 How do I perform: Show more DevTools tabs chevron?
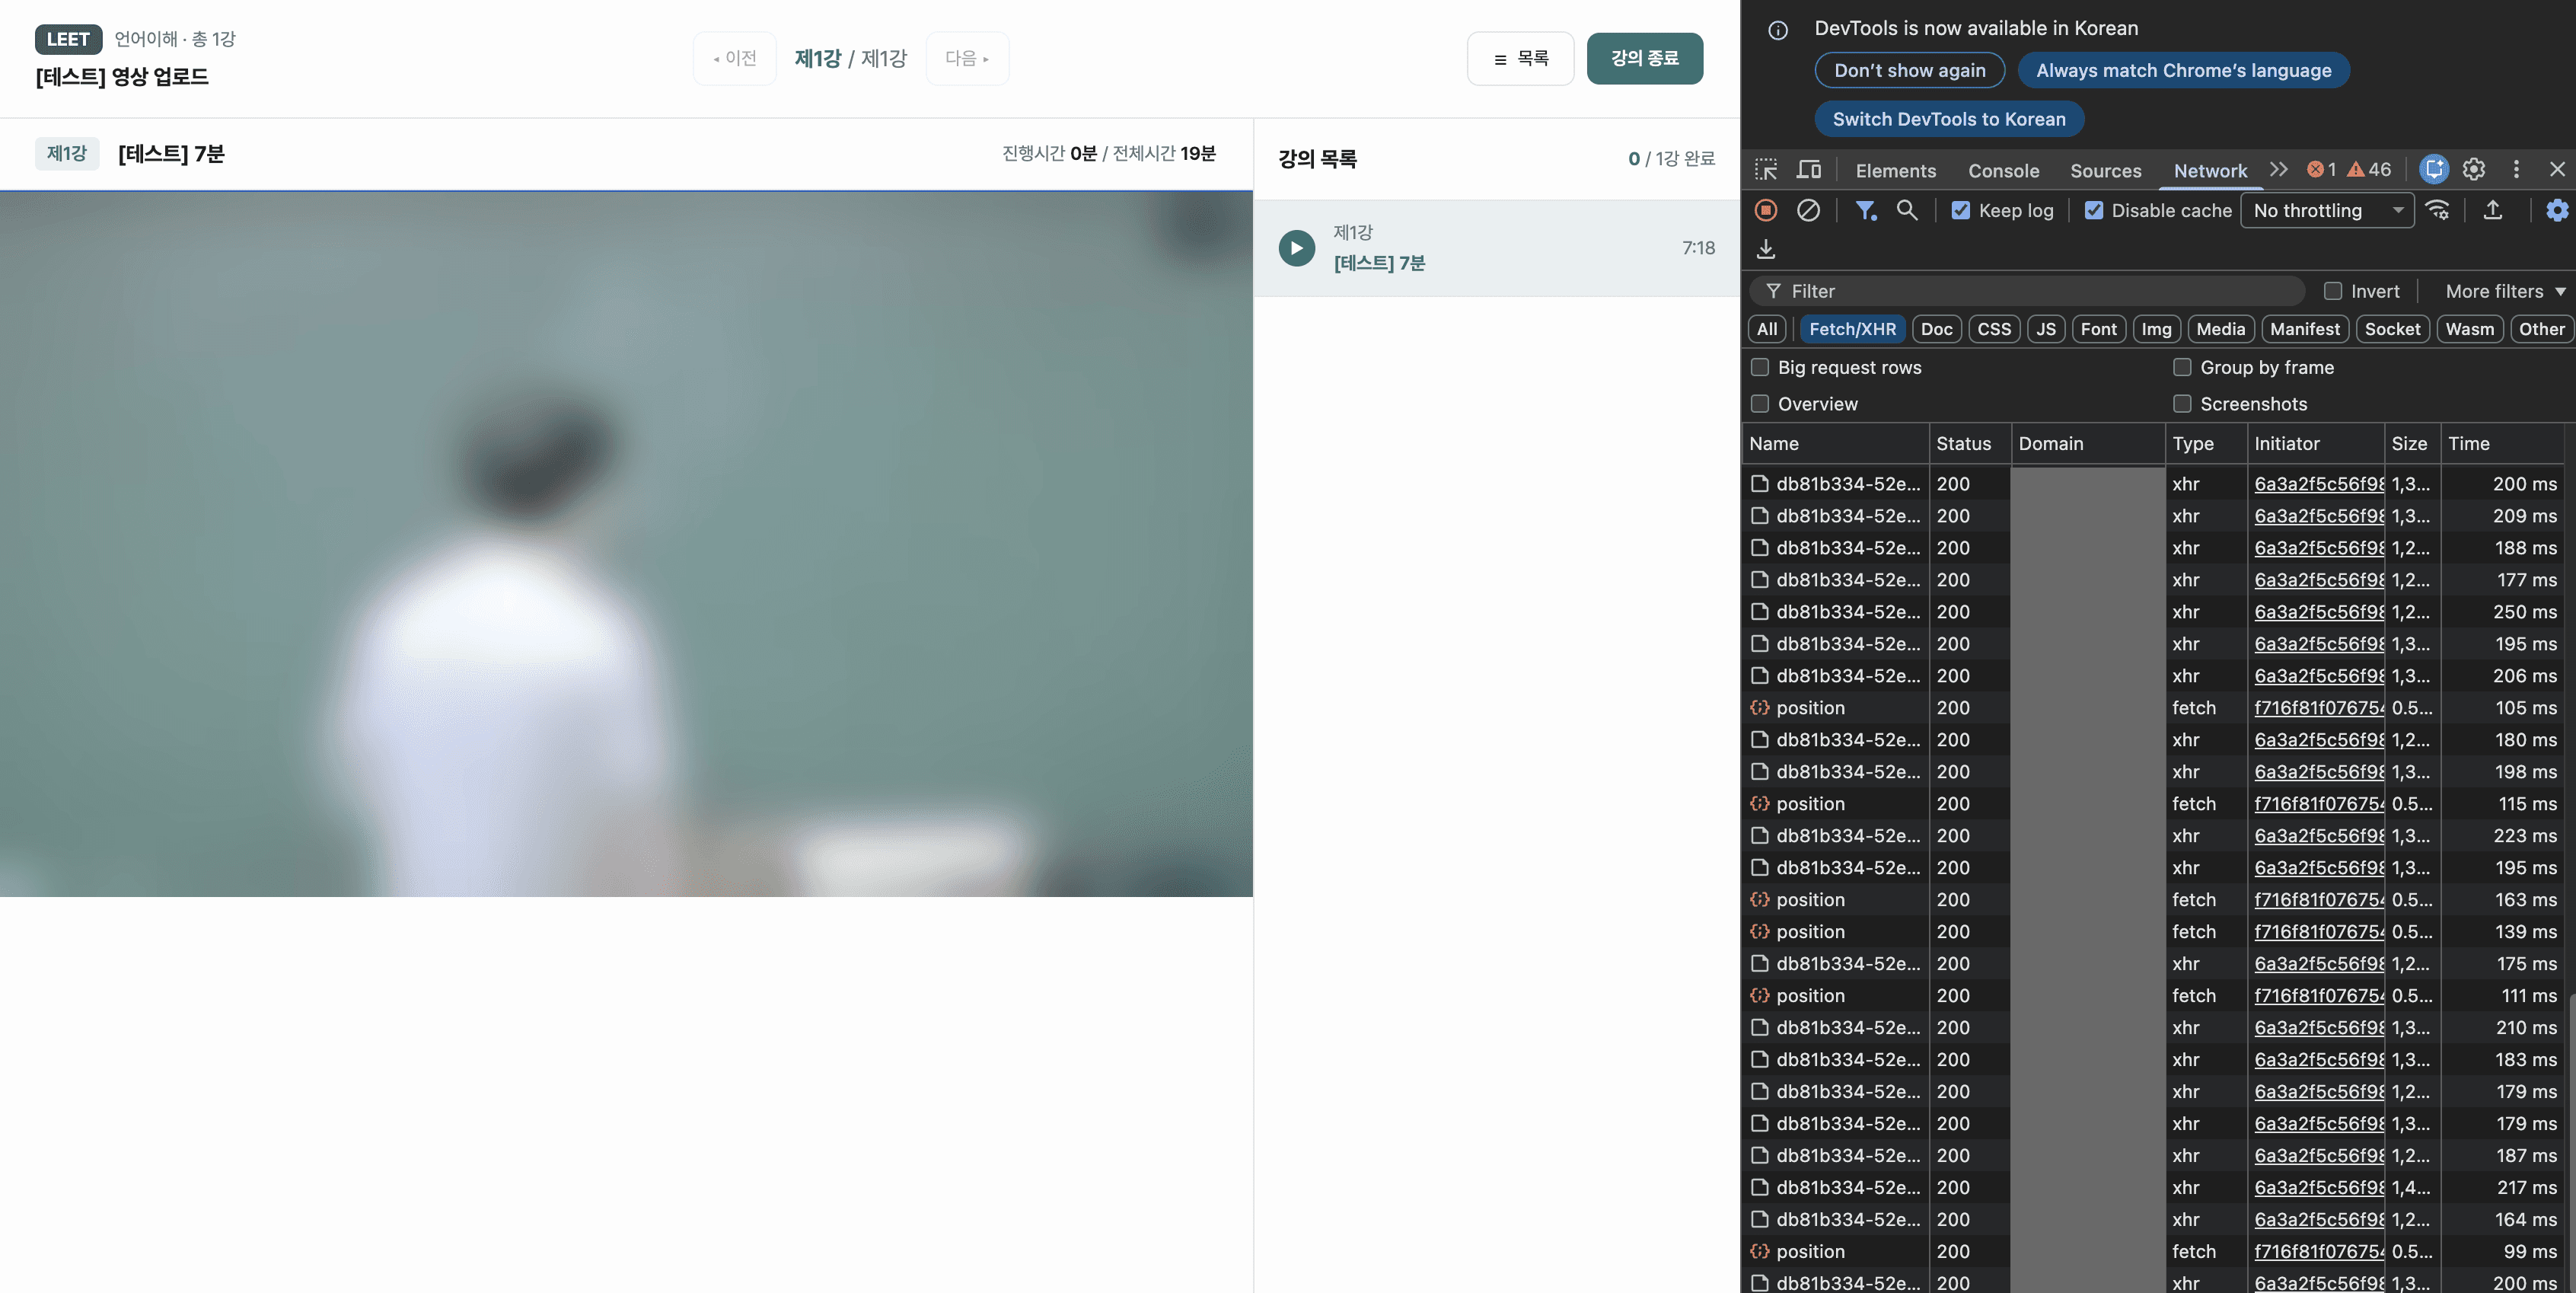(x=2279, y=170)
